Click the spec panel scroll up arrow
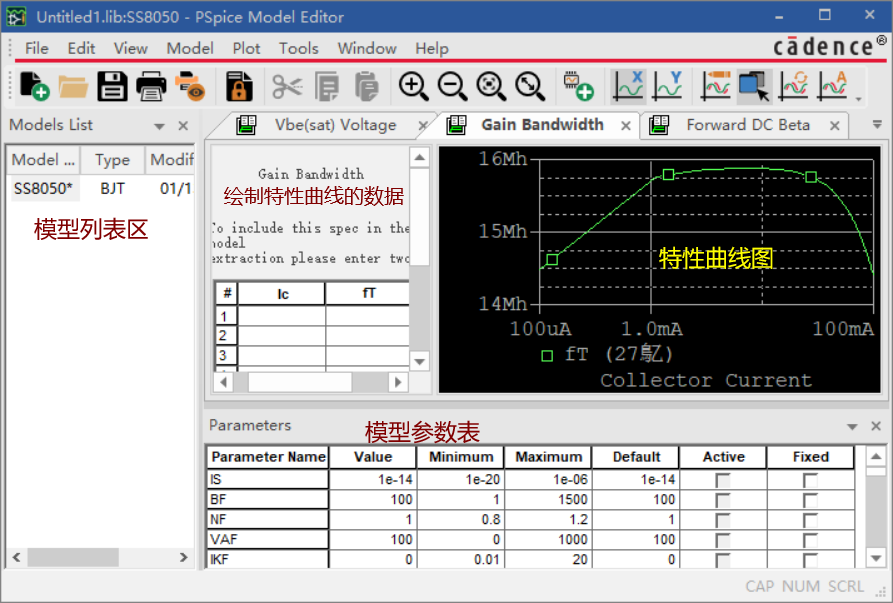Image resolution: width=893 pixels, height=603 pixels. [420, 157]
